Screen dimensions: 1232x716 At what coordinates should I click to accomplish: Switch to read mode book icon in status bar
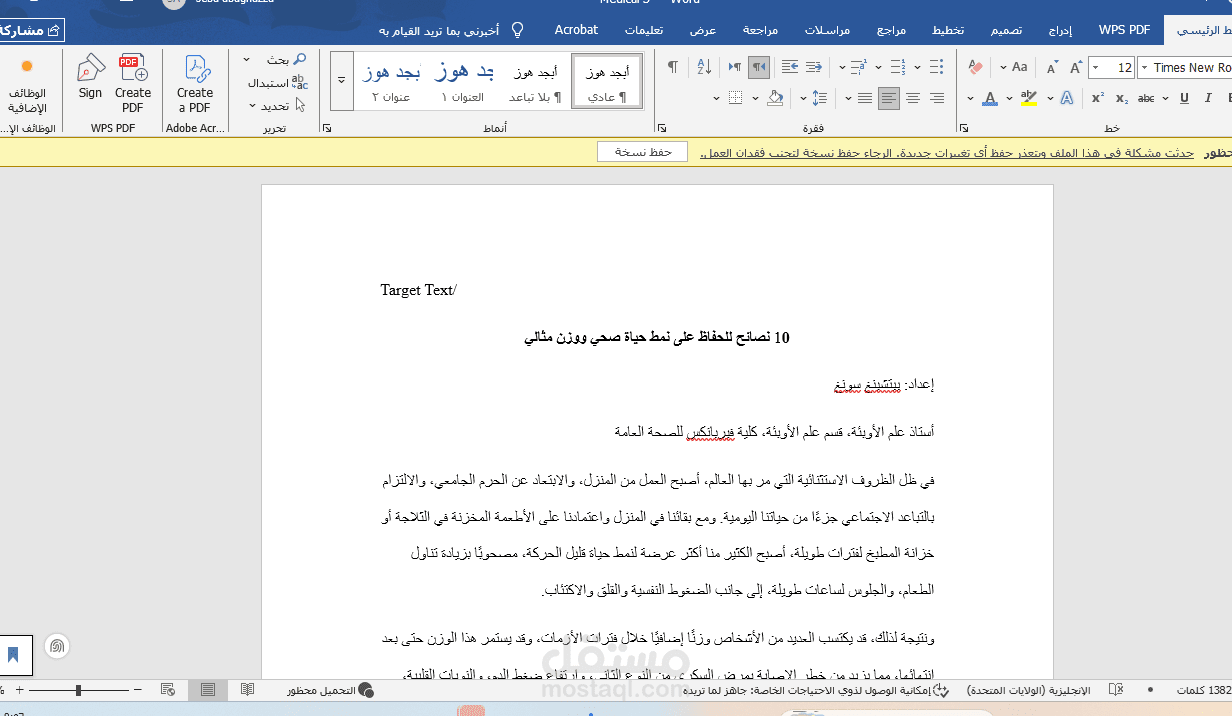coord(247,690)
